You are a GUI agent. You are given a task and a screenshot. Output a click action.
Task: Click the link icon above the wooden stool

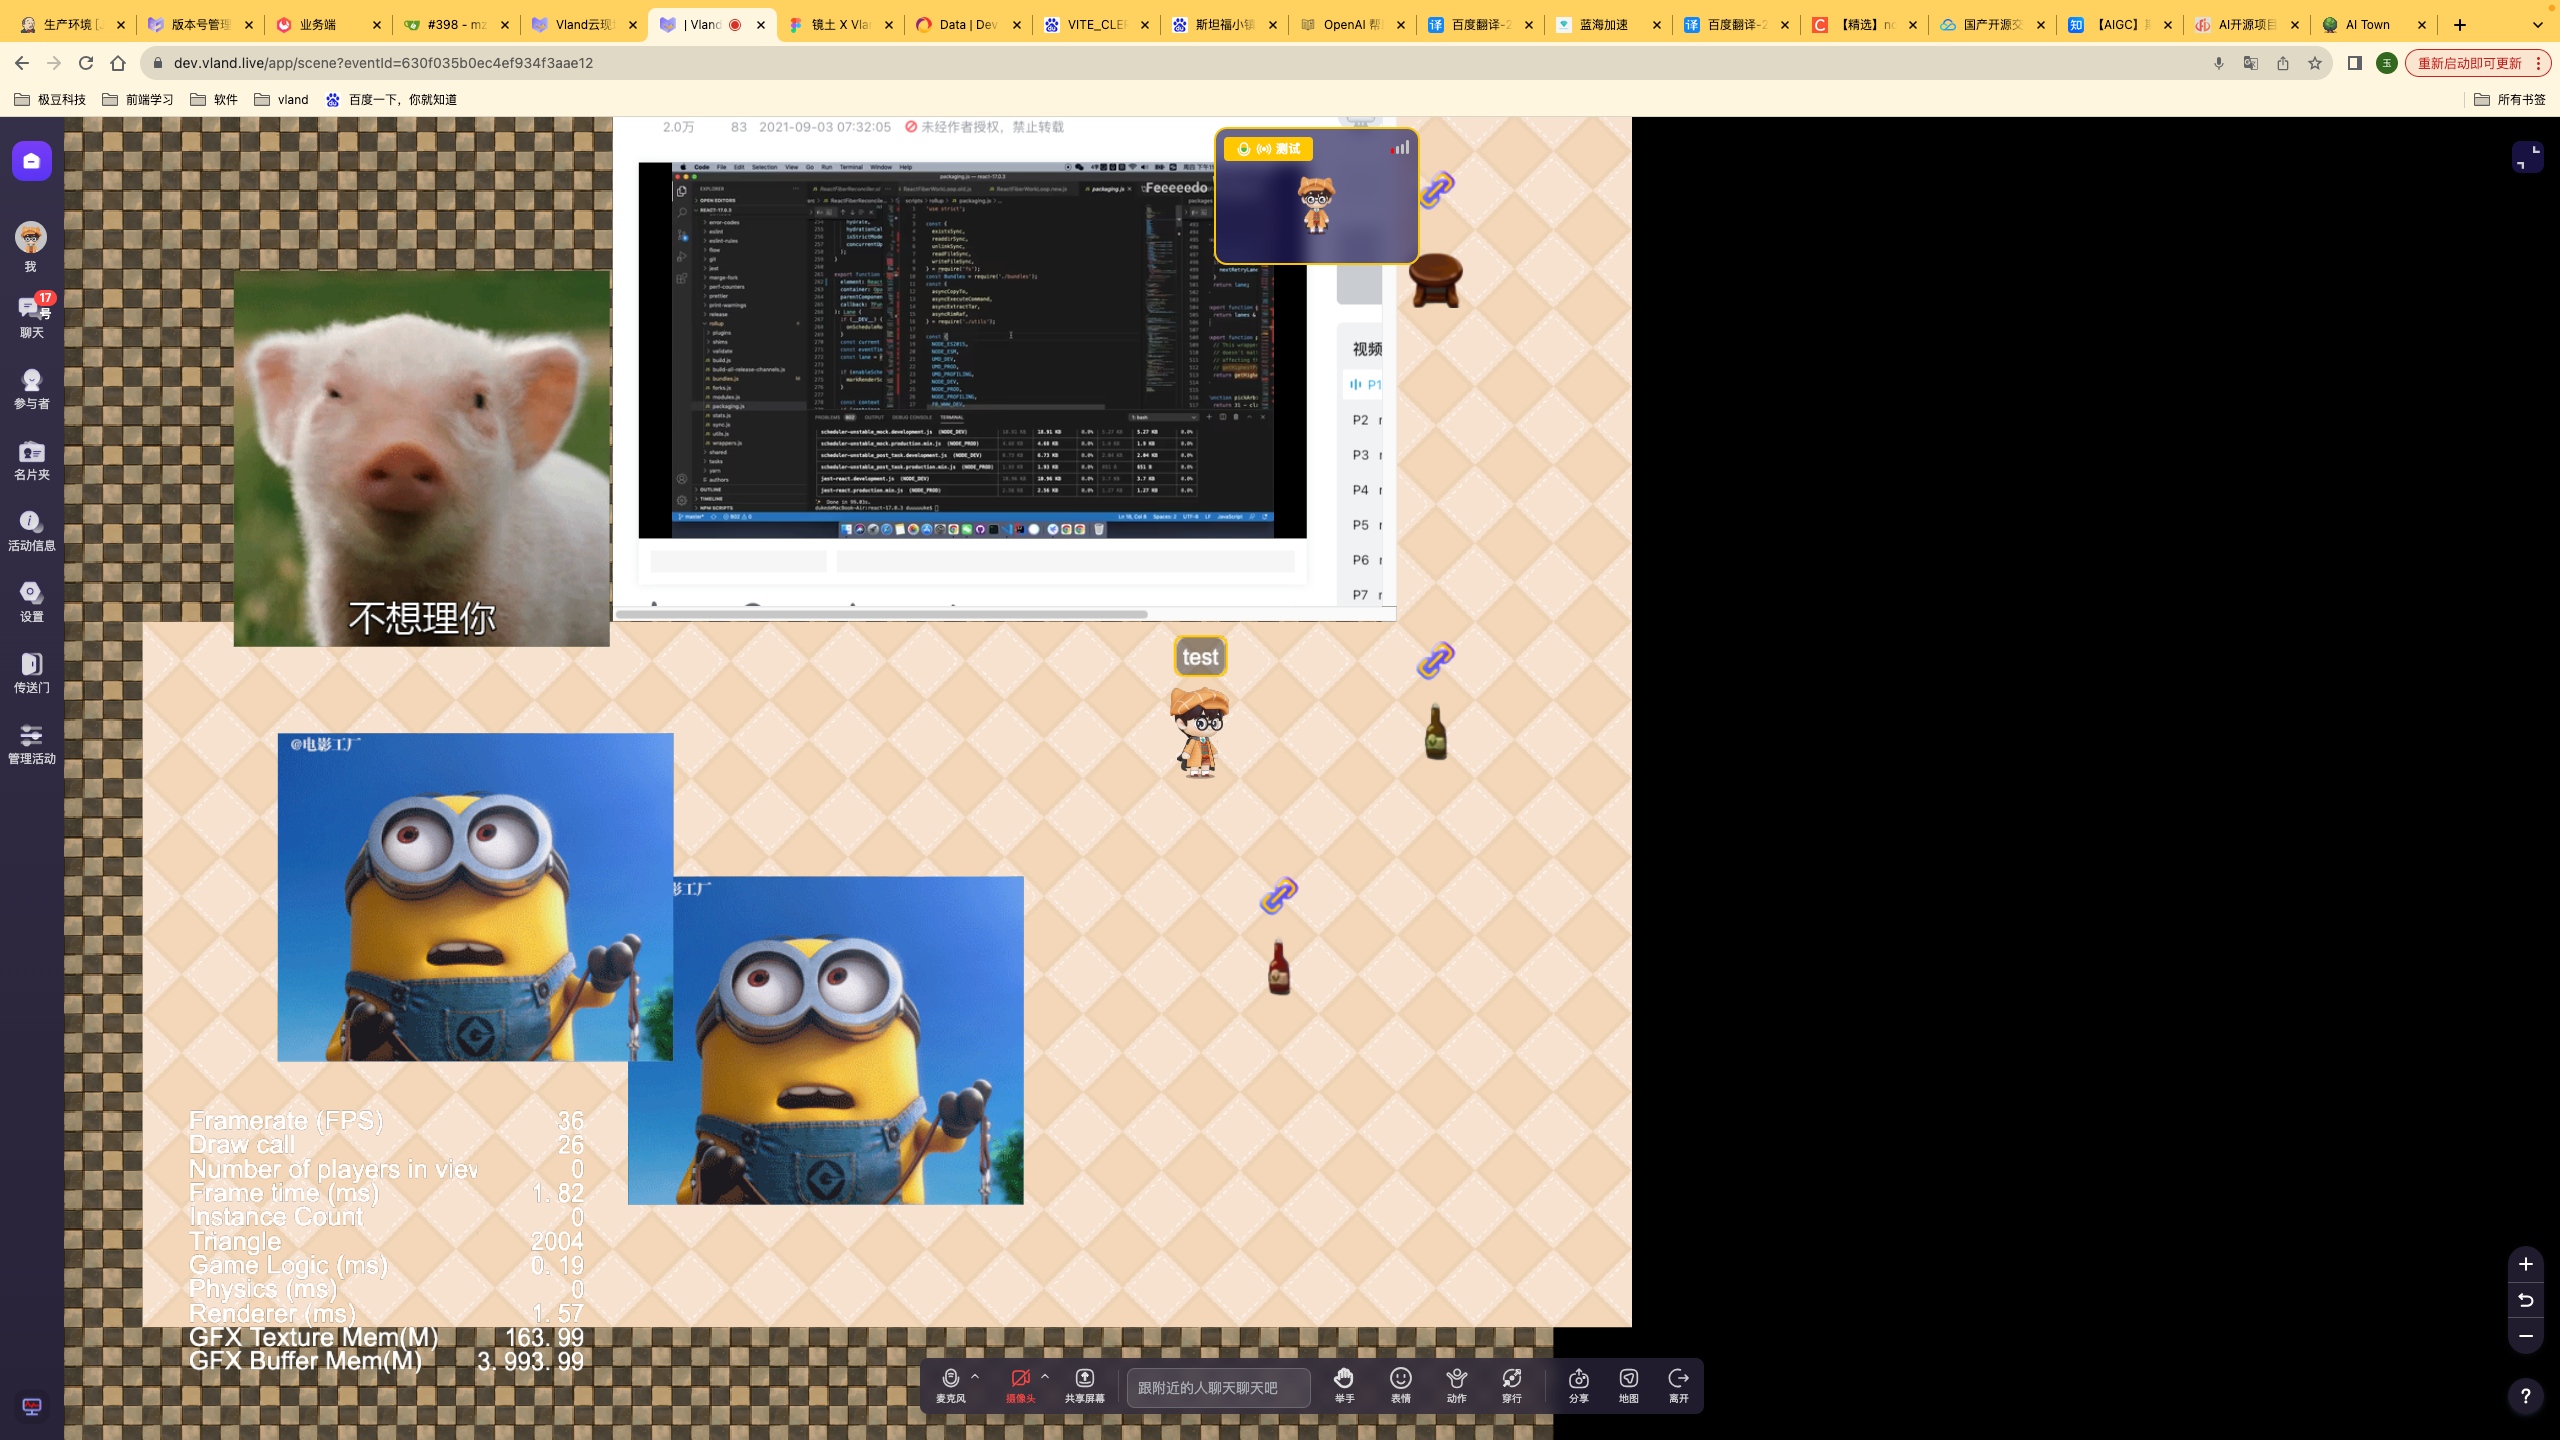pos(1436,189)
